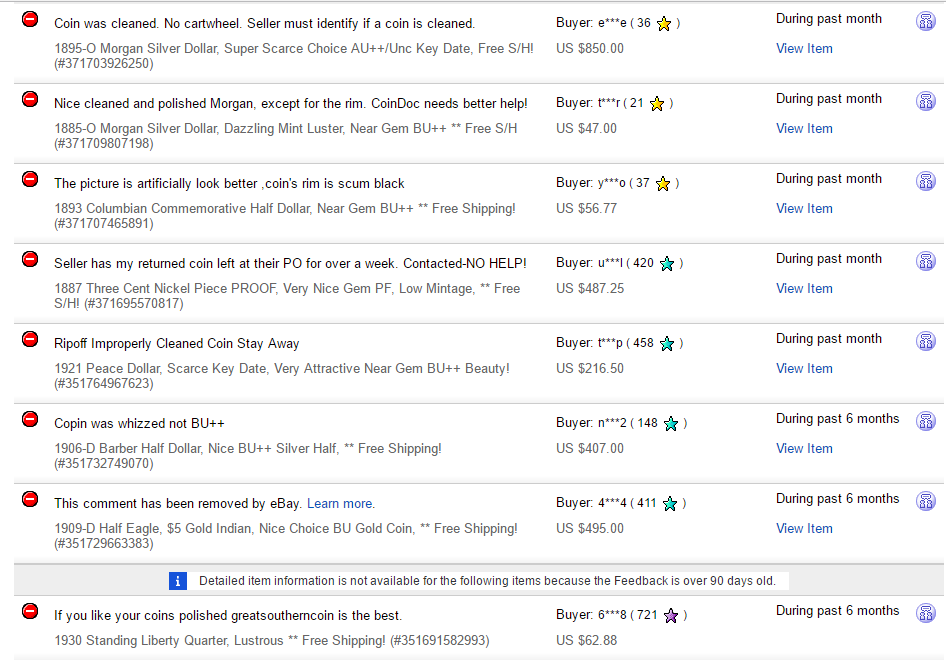The image size is (946, 660).
Task: Open View Item for 1909-D Half Eagle
Action: click(x=804, y=528)
